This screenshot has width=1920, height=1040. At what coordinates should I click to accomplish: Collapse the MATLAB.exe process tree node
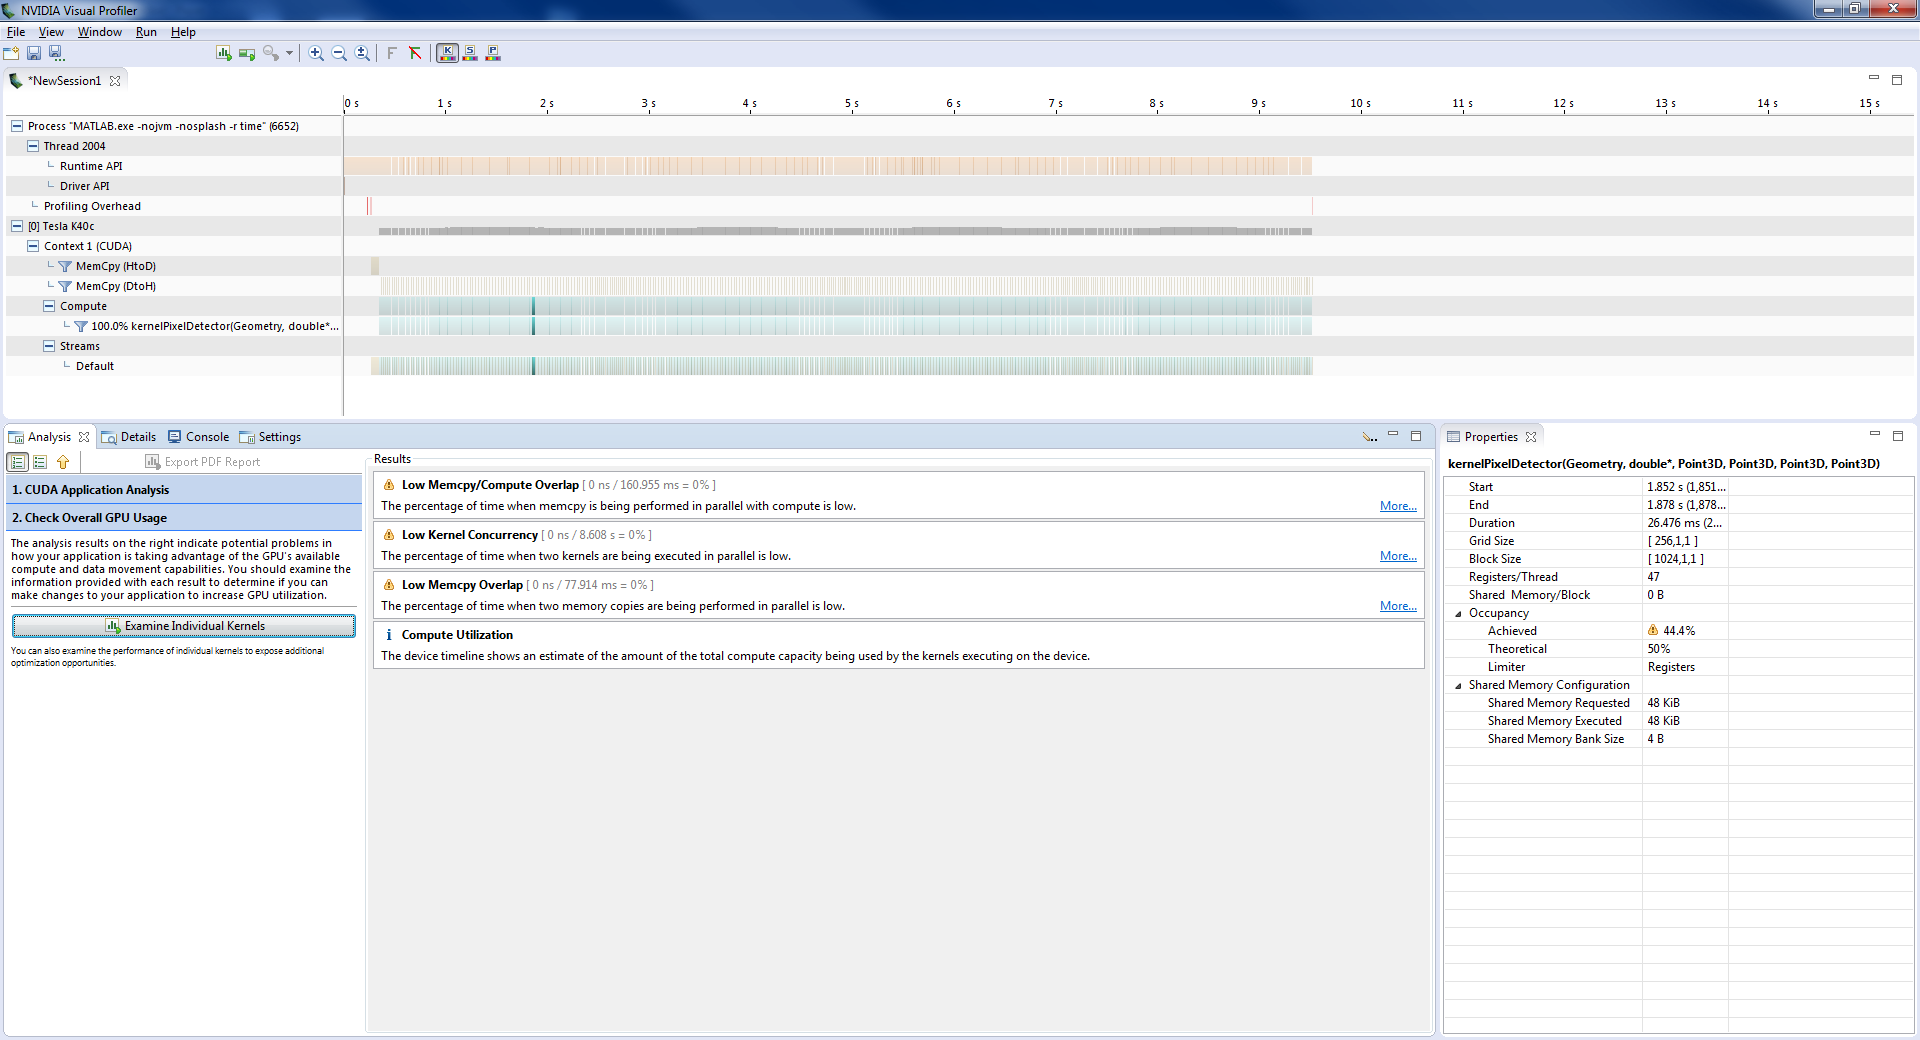click(x=17, y=126)
